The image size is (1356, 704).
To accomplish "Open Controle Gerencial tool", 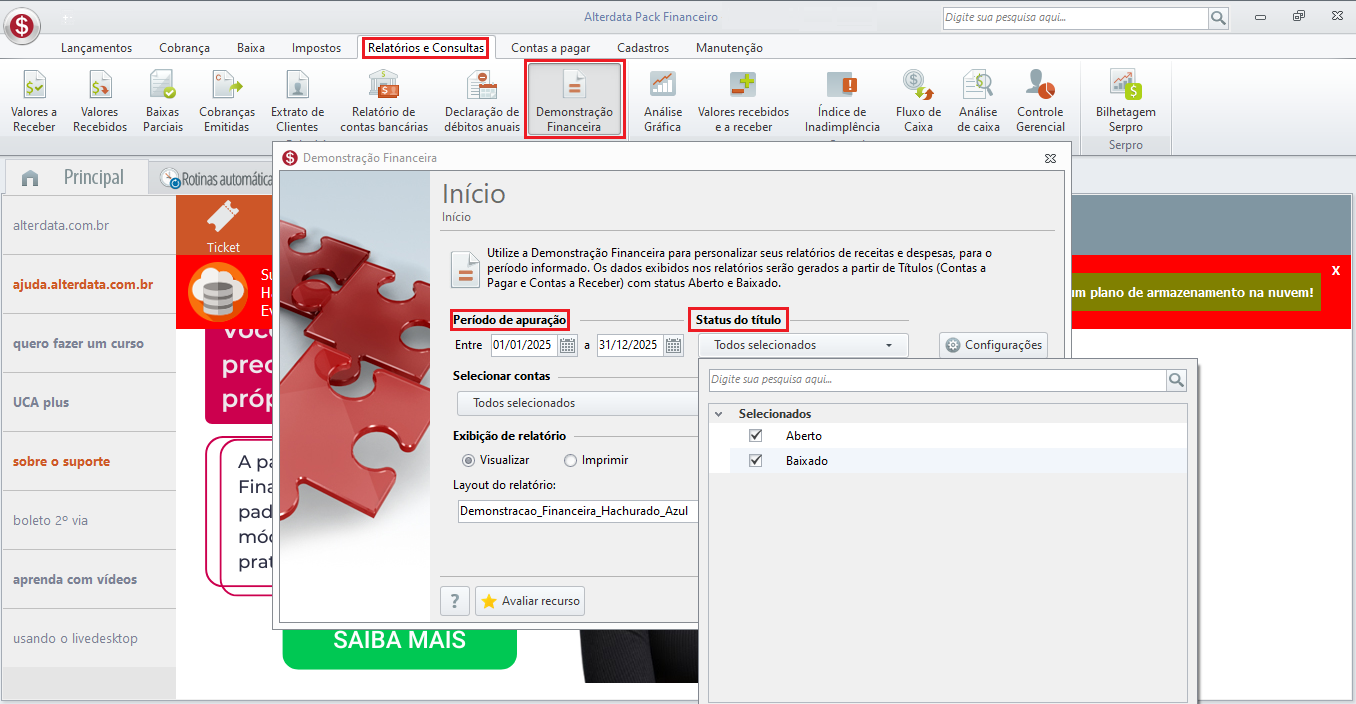I will (x=1040, y=101).
